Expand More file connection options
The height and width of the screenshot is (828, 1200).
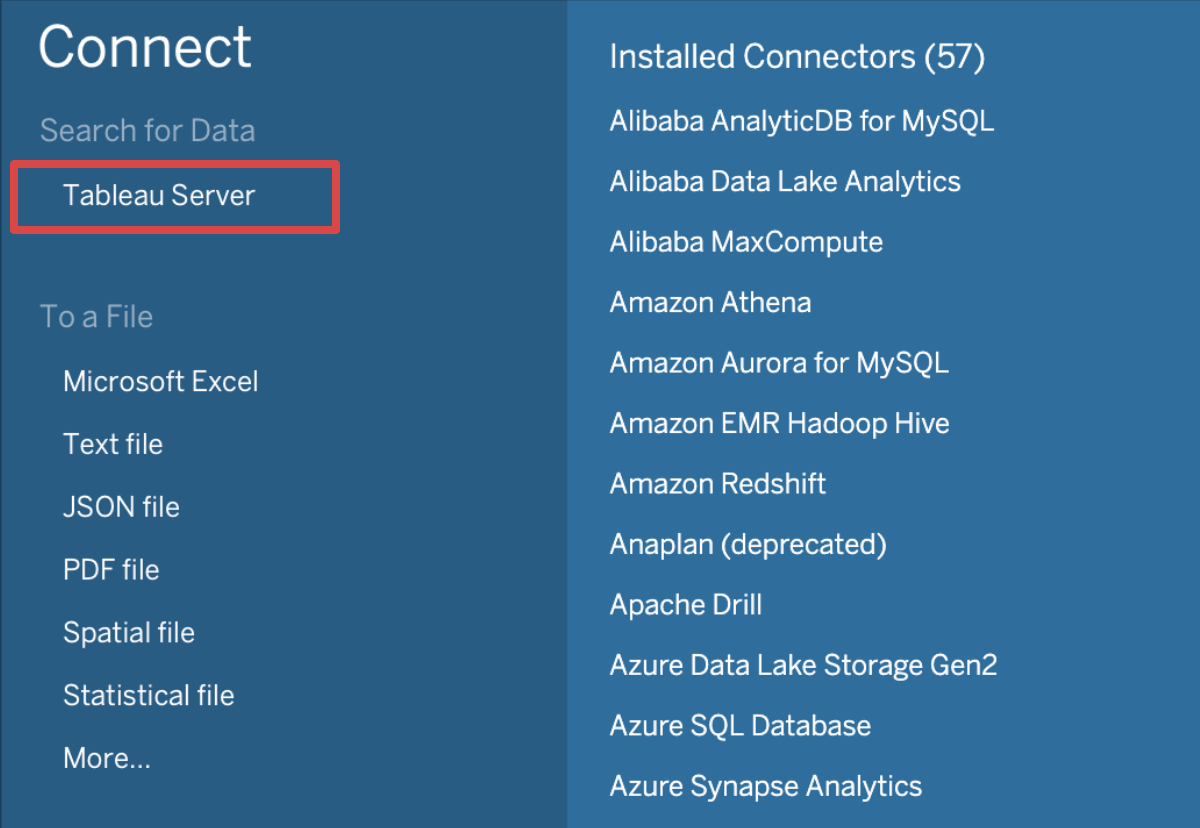click(x=106, y=758)
